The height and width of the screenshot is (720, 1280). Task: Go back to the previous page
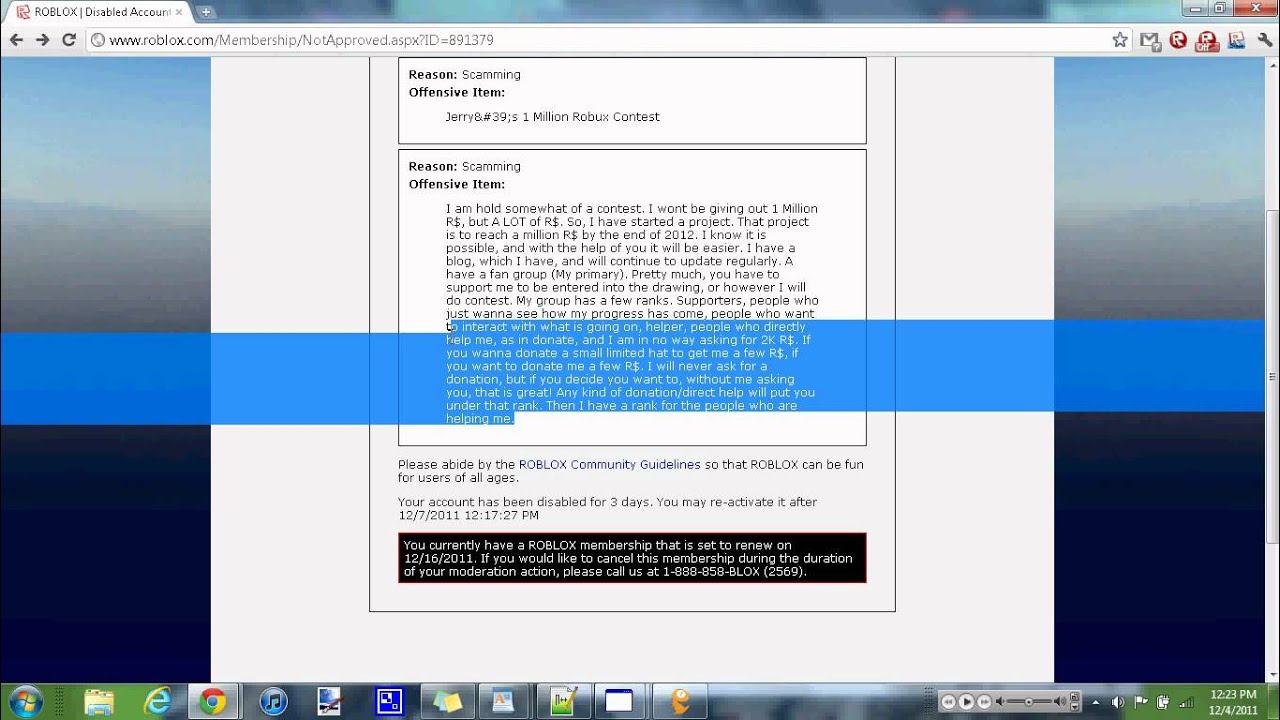[x=16, y=40]
